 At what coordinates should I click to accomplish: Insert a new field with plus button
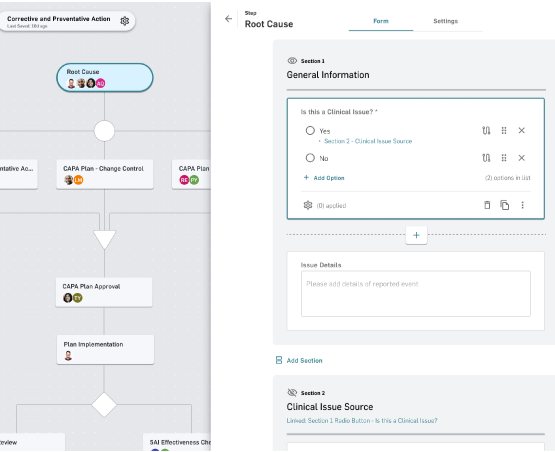(x=416, y=235)
